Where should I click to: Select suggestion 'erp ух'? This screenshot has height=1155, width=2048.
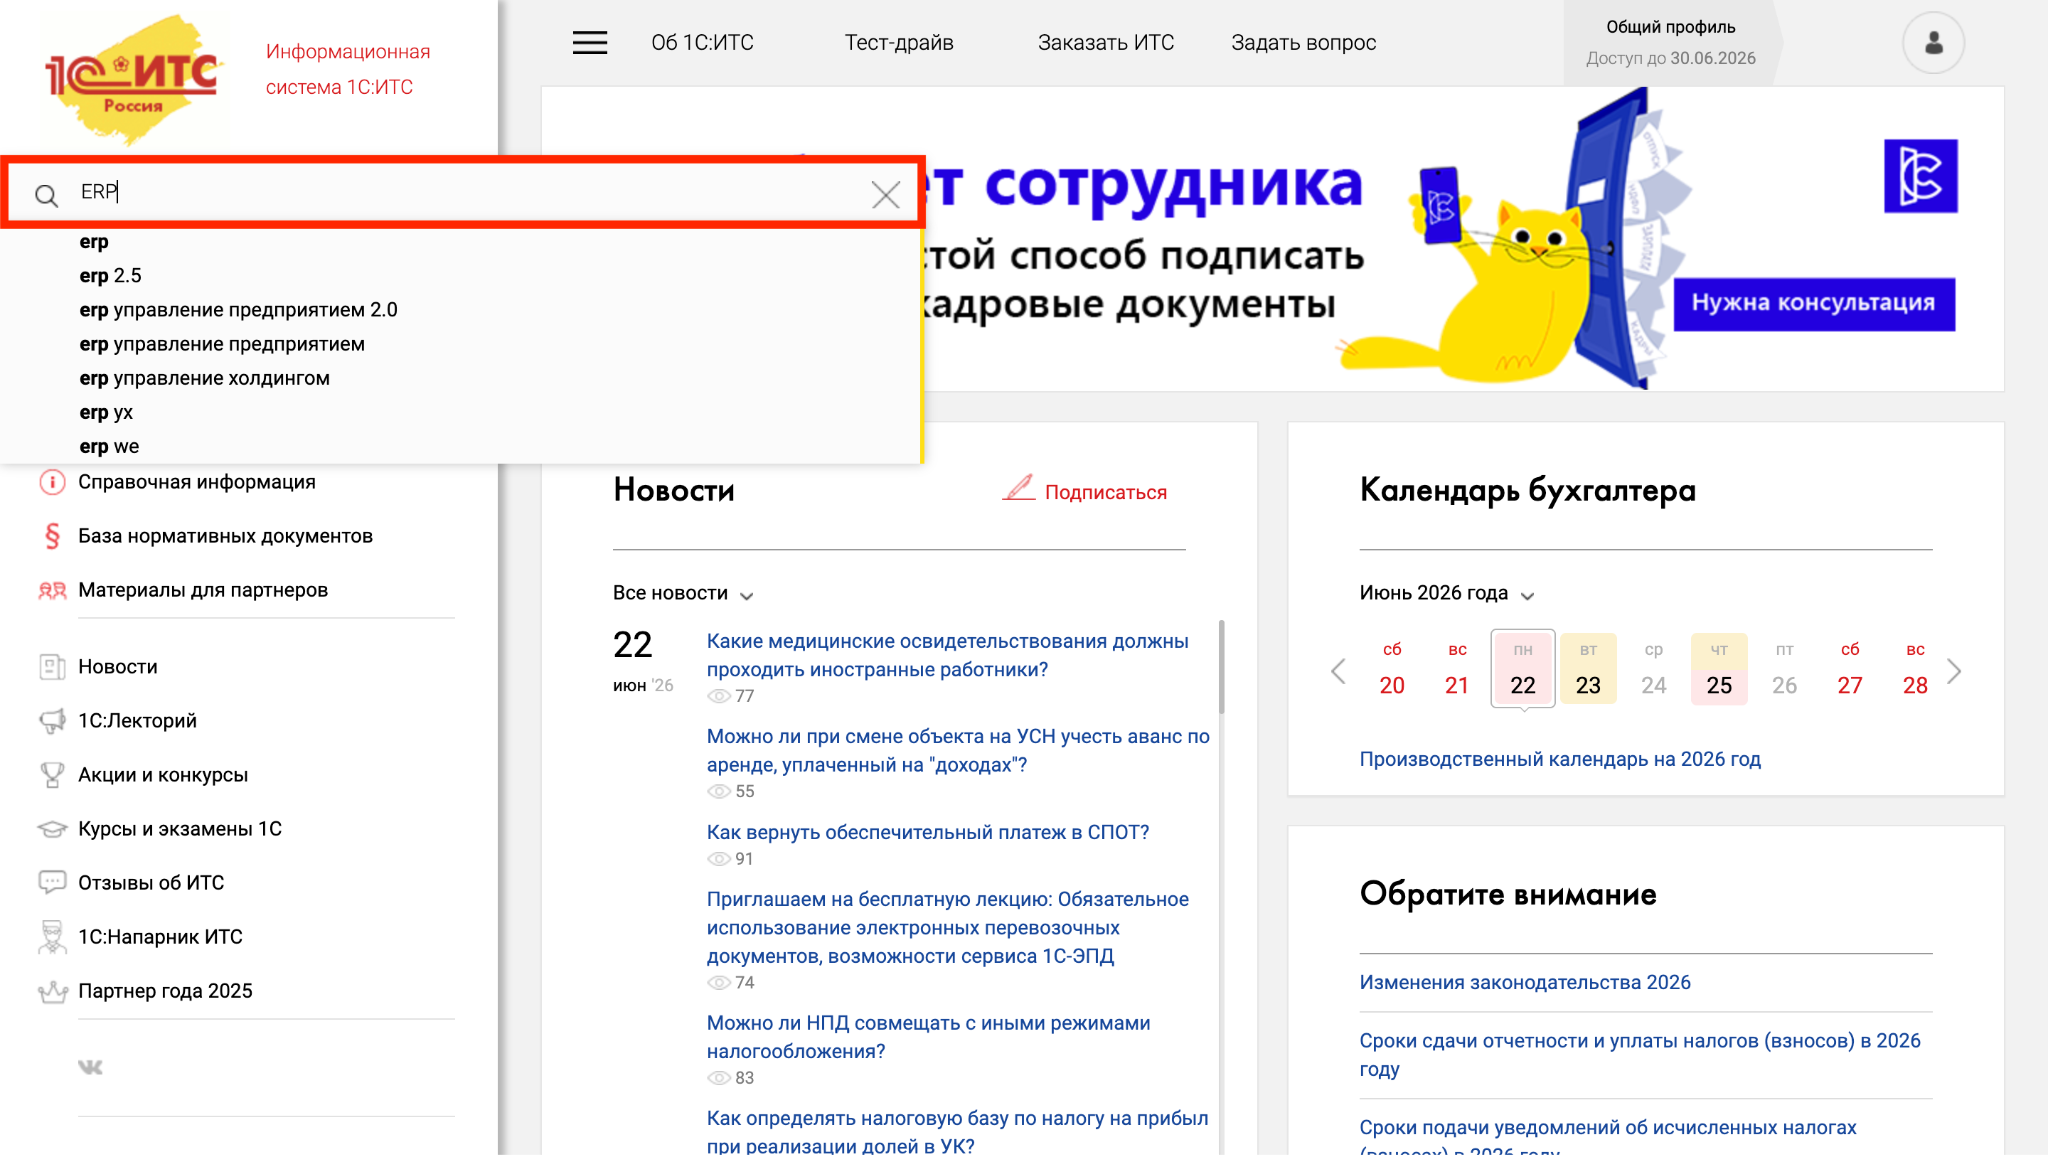click(x=106, y=412)
